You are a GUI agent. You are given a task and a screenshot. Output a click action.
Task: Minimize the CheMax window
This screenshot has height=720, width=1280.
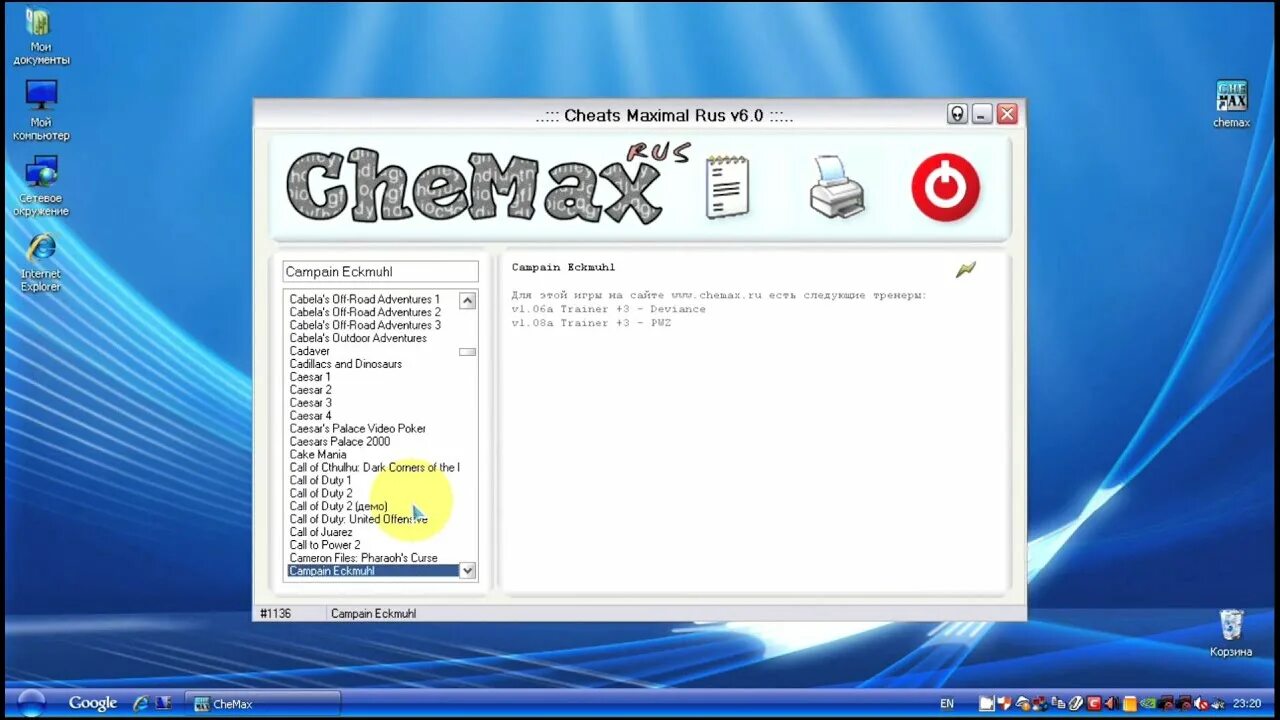(x=982, y=114)
